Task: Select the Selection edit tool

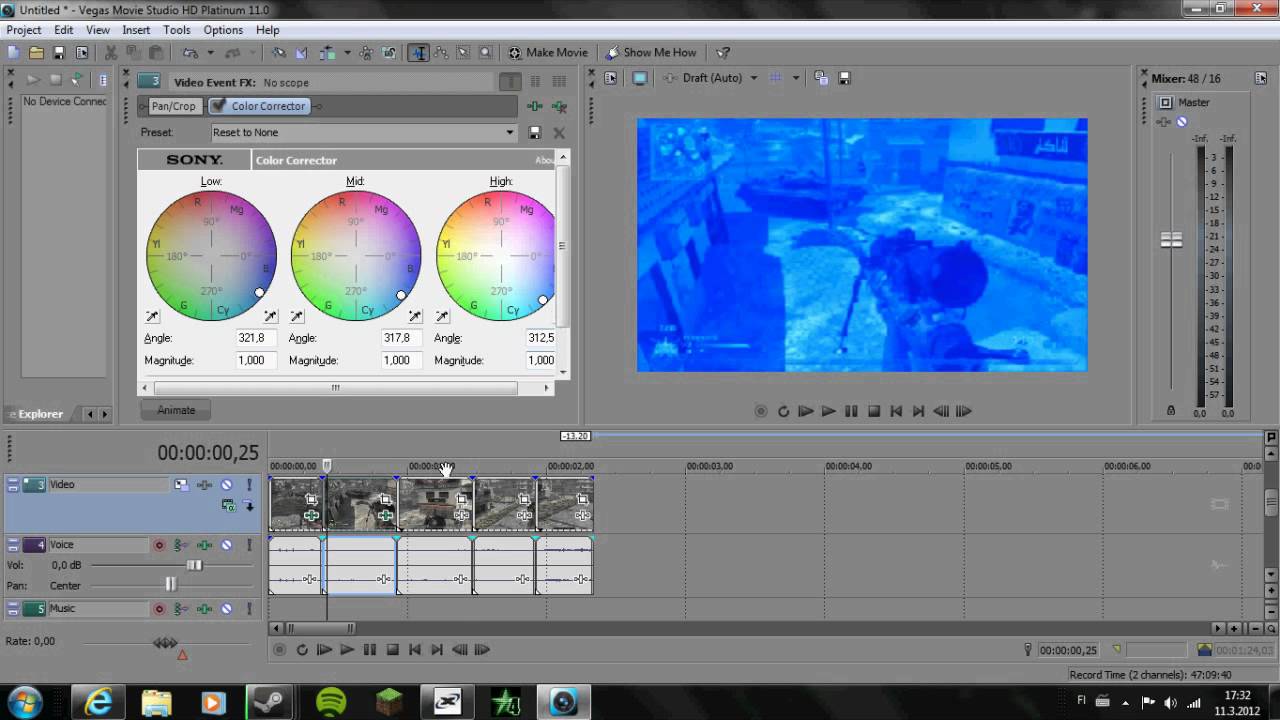Action: [x=463, y=52]
